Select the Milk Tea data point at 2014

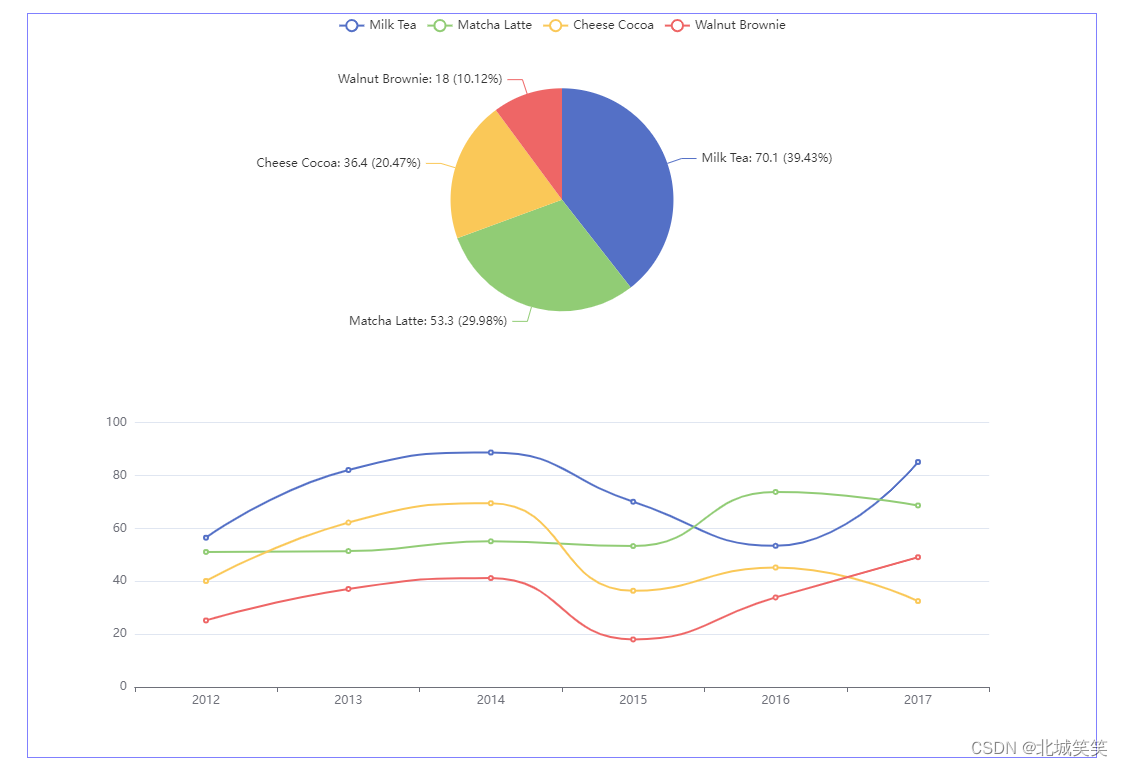point(490,452)
